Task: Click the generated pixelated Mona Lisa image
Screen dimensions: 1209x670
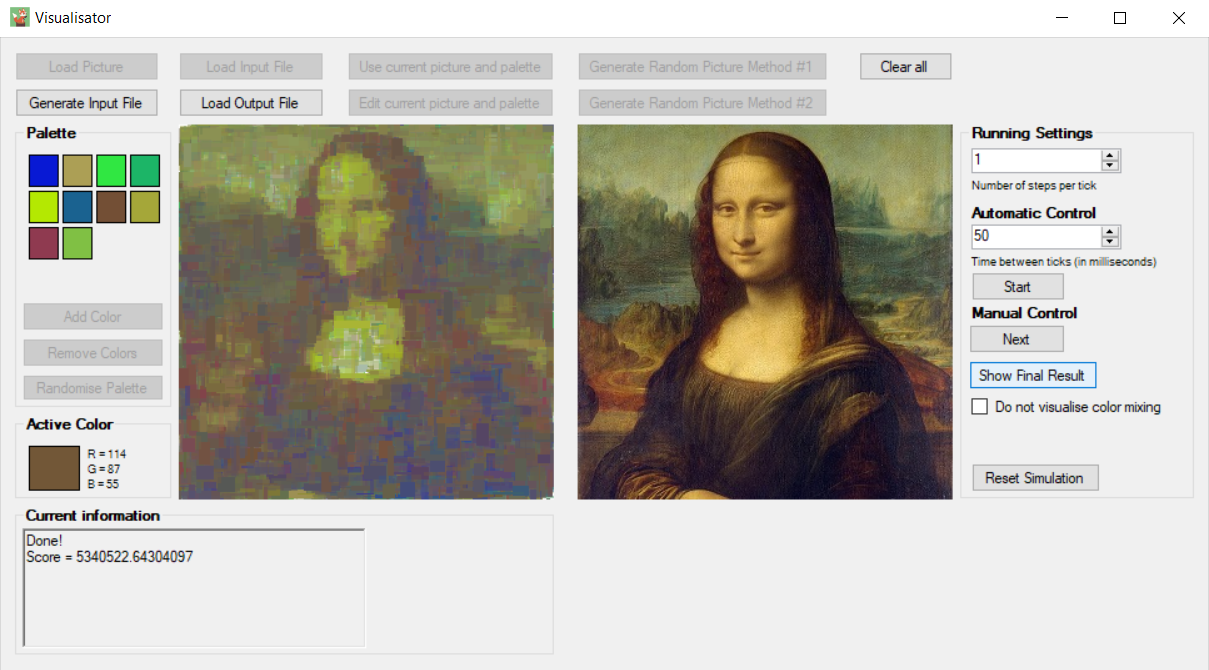Action: (x=366, y=312)
